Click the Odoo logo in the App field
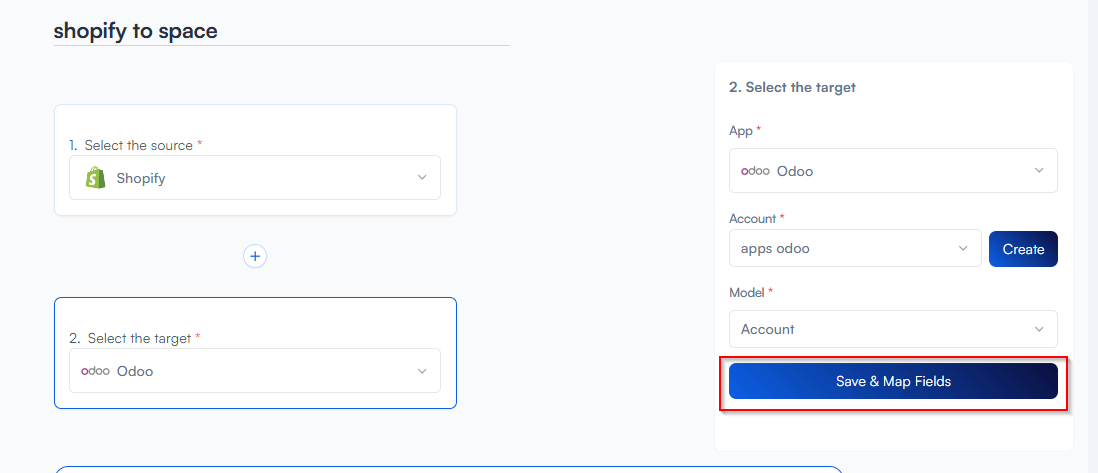 tap(755, 171)
